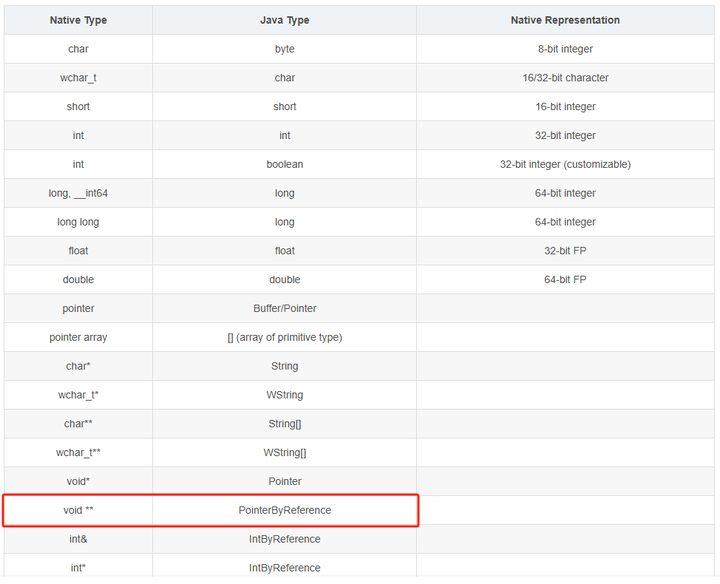This screenshot has width=720, height=584.
Task: Select the 'Buffer/Pointer' Java type cell
Action: 284,309
